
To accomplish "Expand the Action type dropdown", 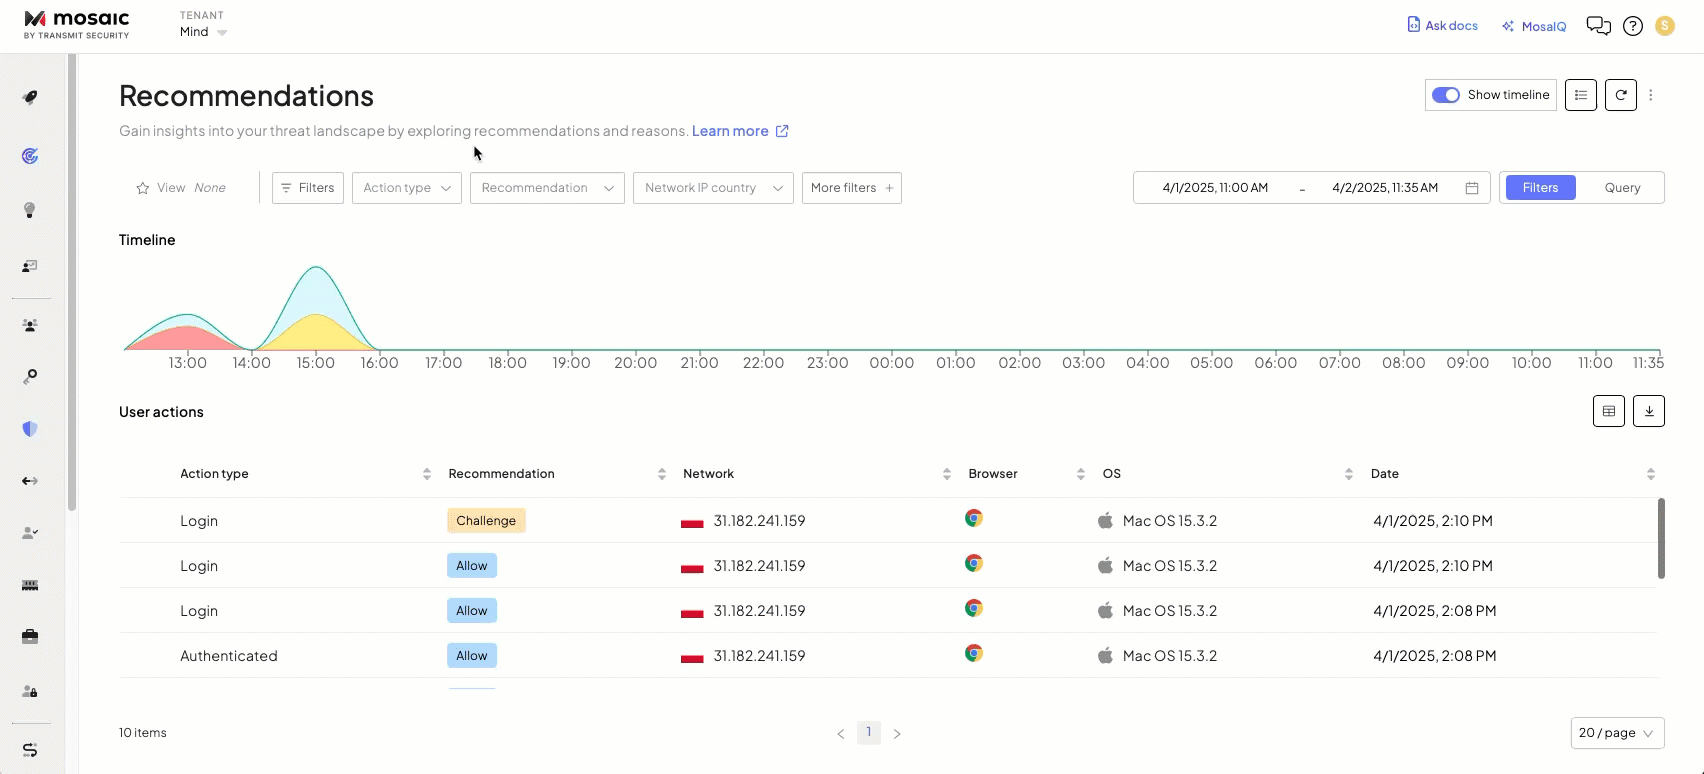I will [x=406, y=188].
